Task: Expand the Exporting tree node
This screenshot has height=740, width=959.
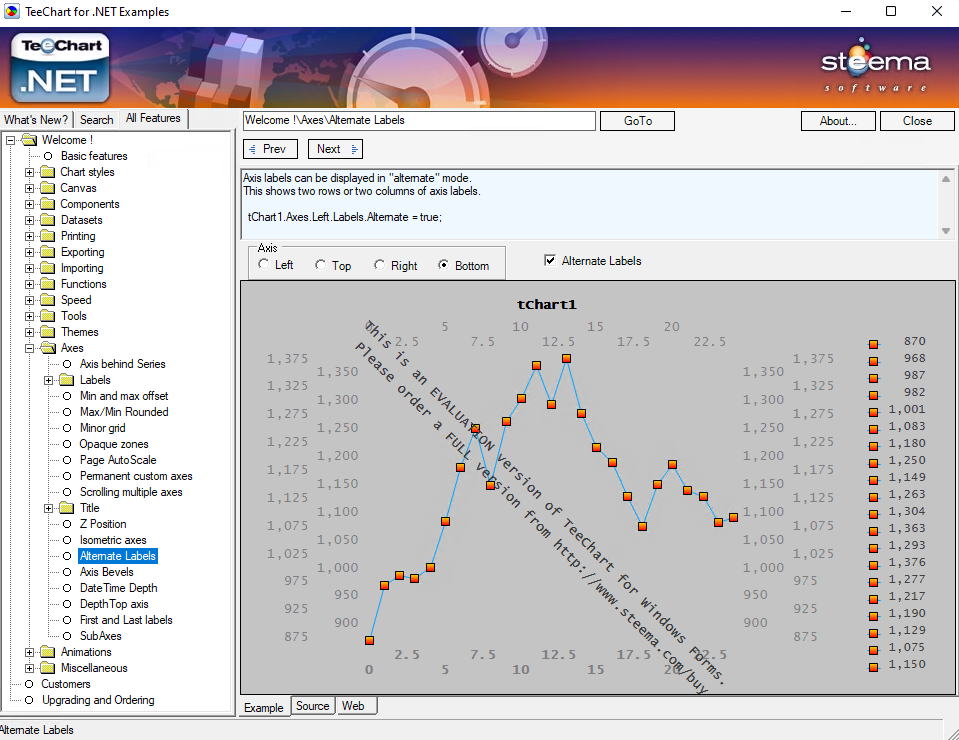Action: [29, 252]
